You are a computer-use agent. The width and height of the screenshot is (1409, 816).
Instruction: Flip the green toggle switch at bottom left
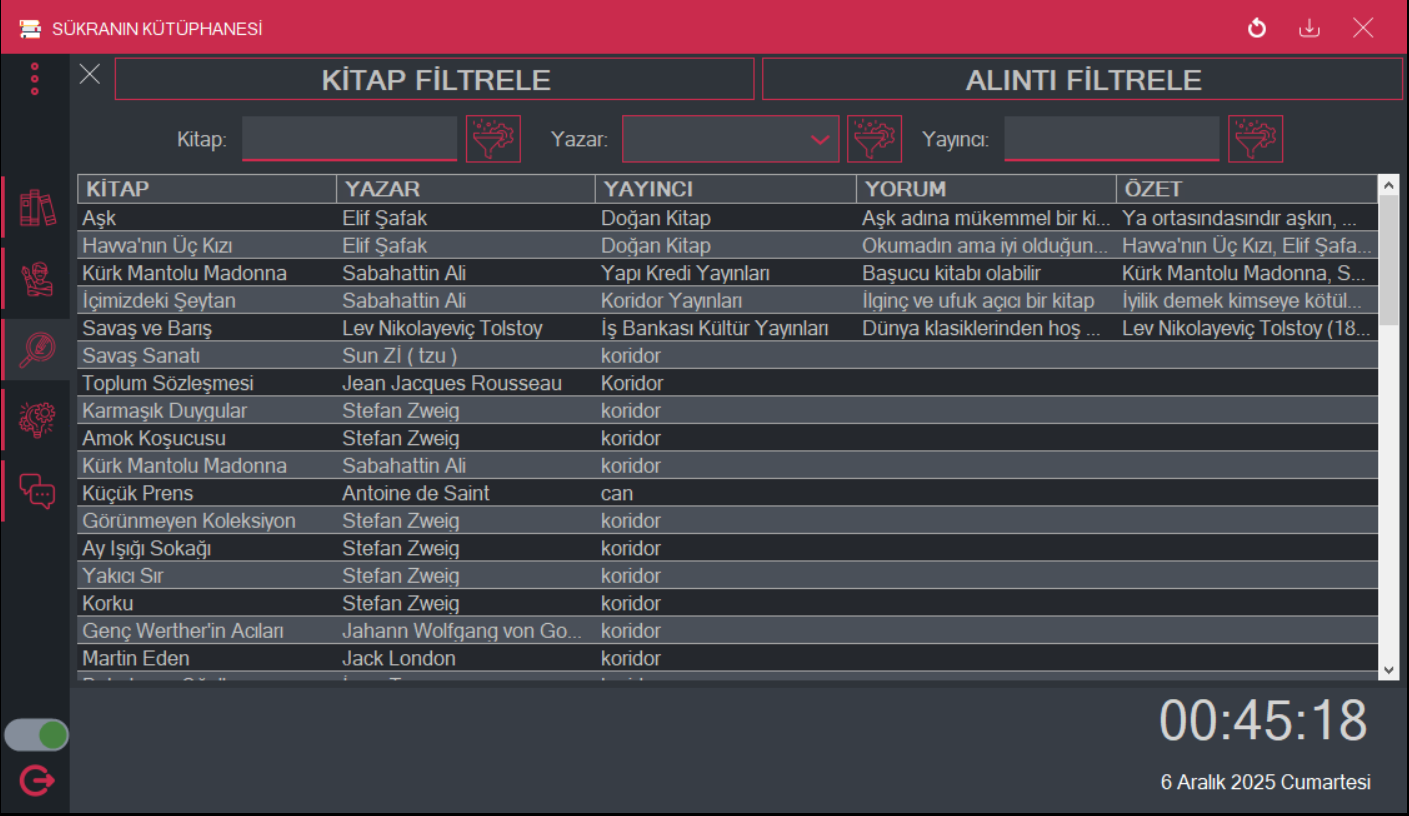click(37, 734)
